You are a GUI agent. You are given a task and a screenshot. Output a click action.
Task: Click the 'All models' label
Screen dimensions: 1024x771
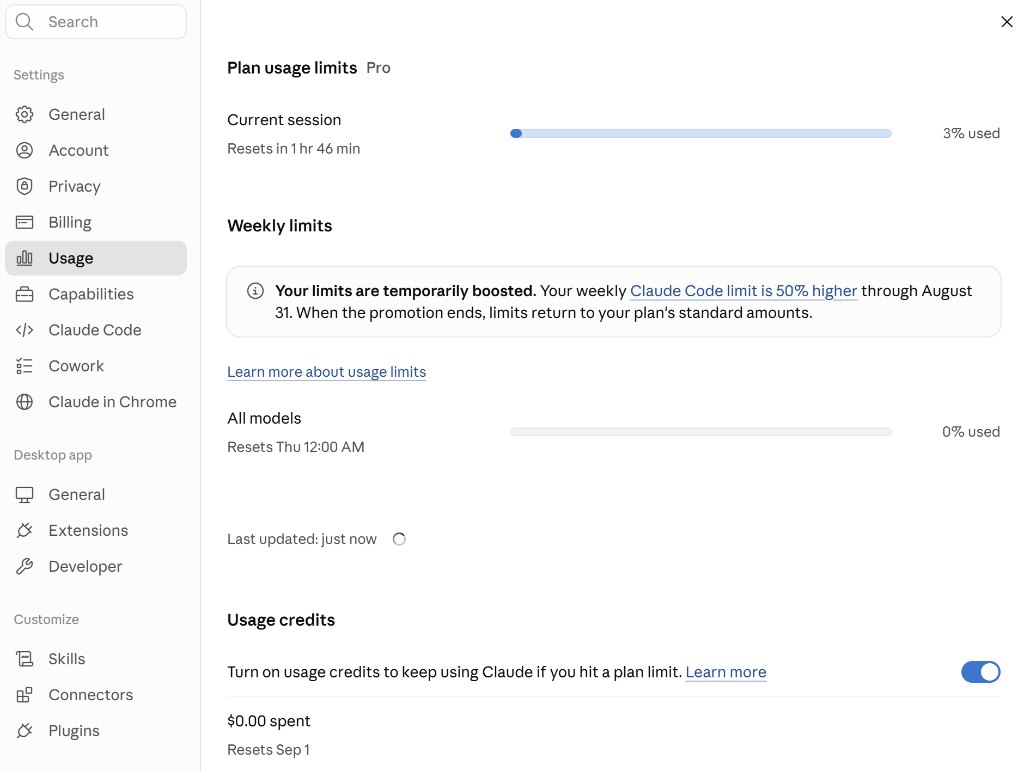[x=264, y=418]
